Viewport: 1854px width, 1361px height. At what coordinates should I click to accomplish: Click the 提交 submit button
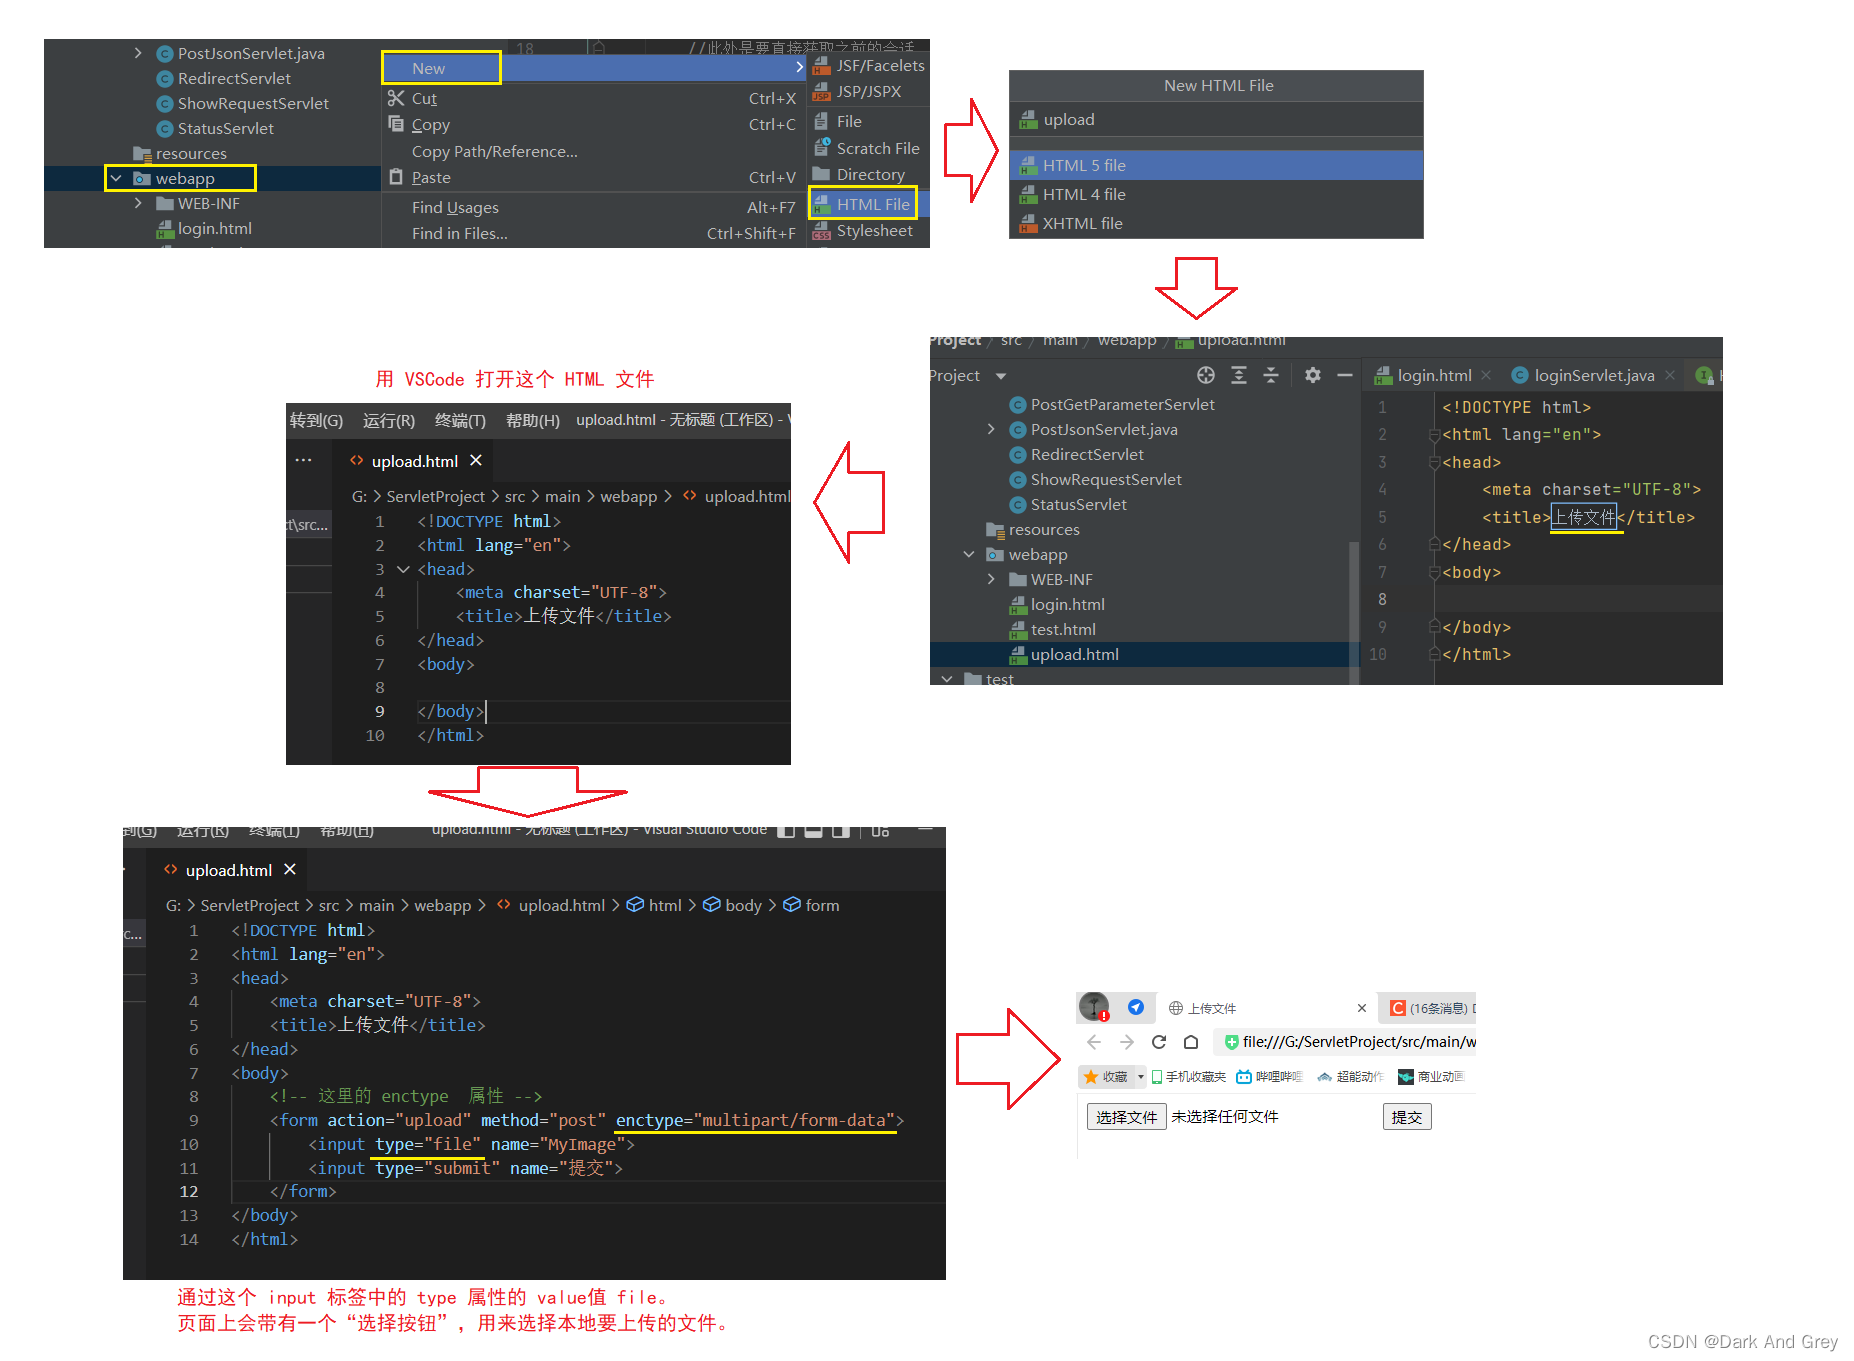coord(1407,1117)
